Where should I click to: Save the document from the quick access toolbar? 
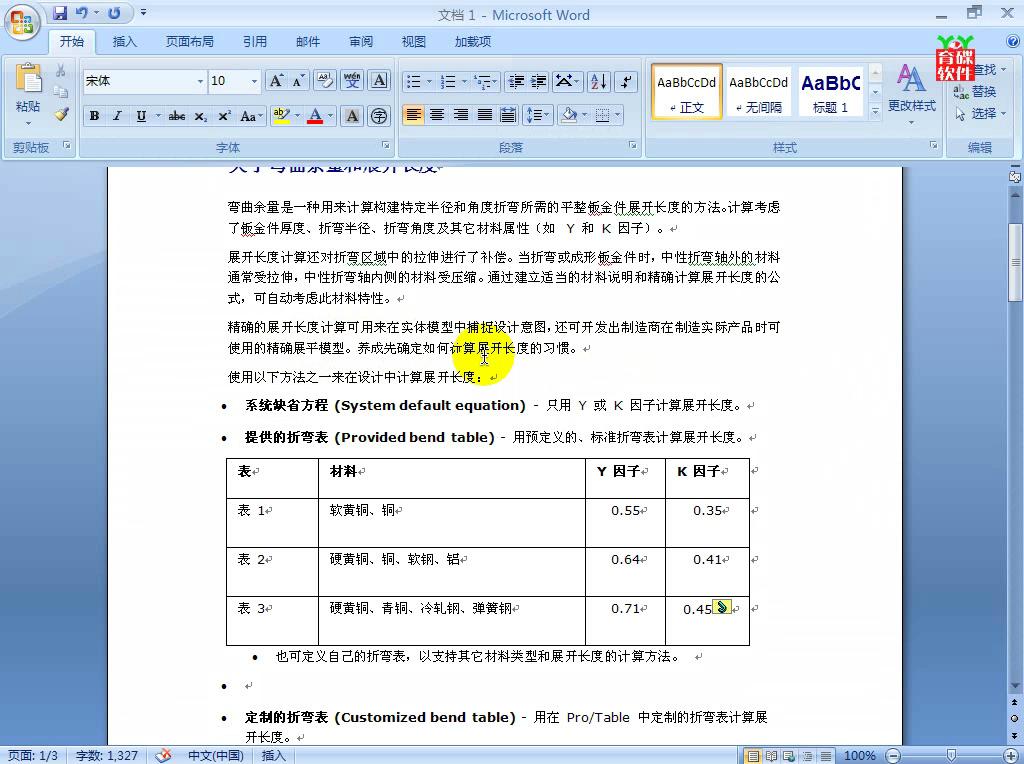pos(60,13)
